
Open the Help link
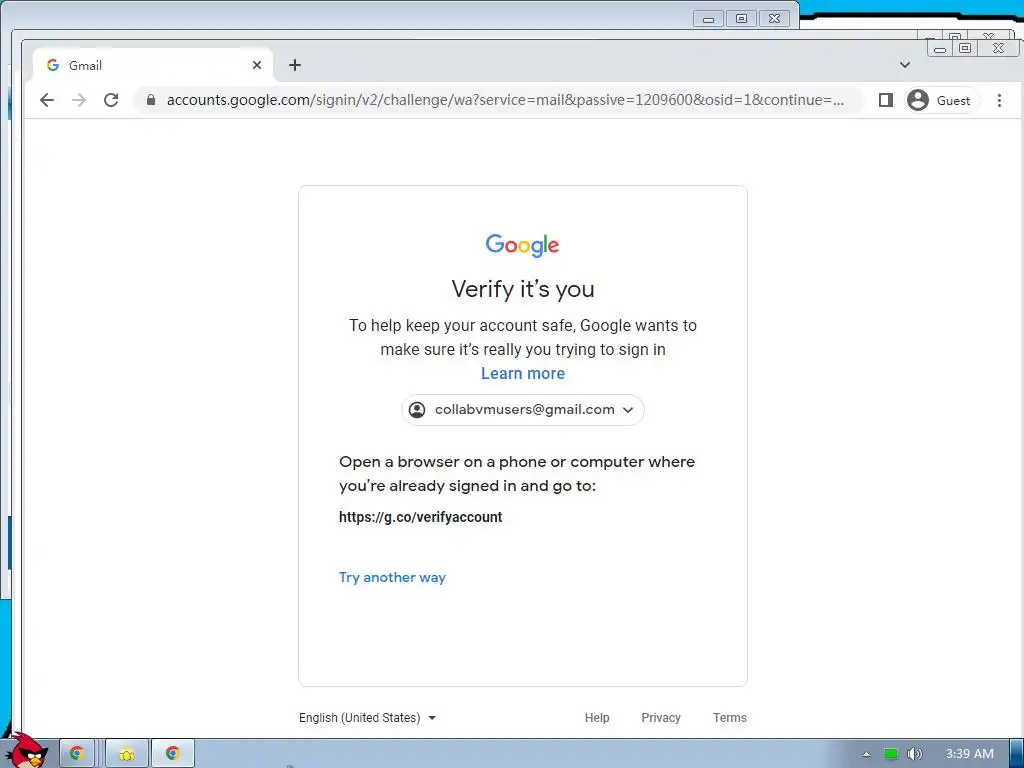[597, 718]
